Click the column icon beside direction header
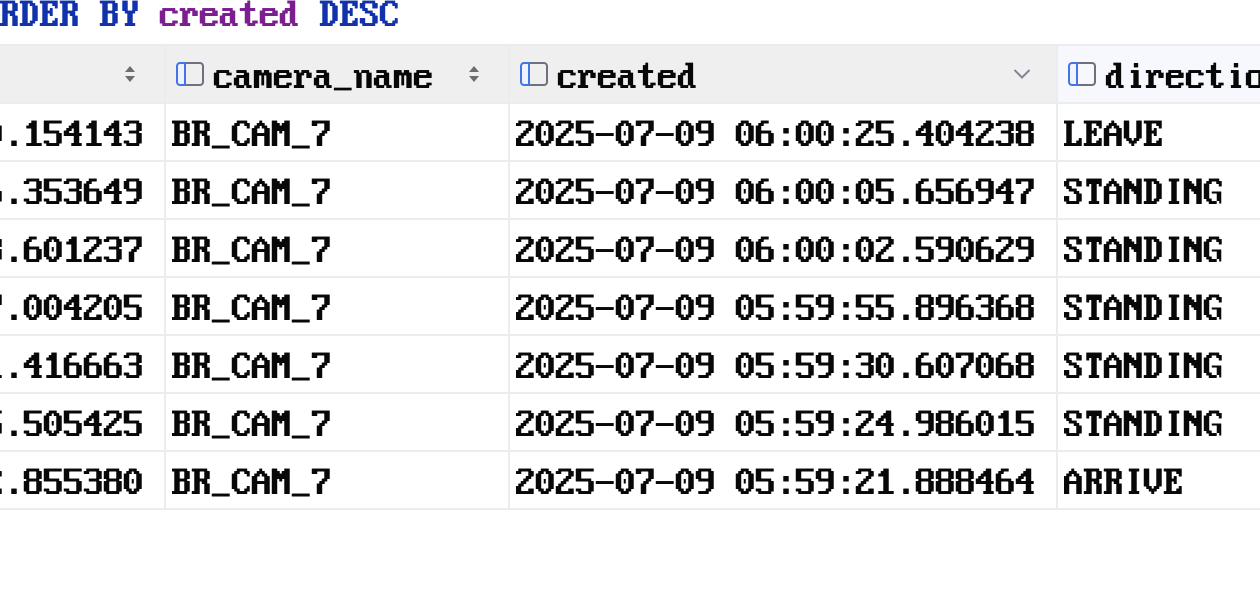The width and height of the screenshot is (1260, 616). click(x=1082, y=75)
